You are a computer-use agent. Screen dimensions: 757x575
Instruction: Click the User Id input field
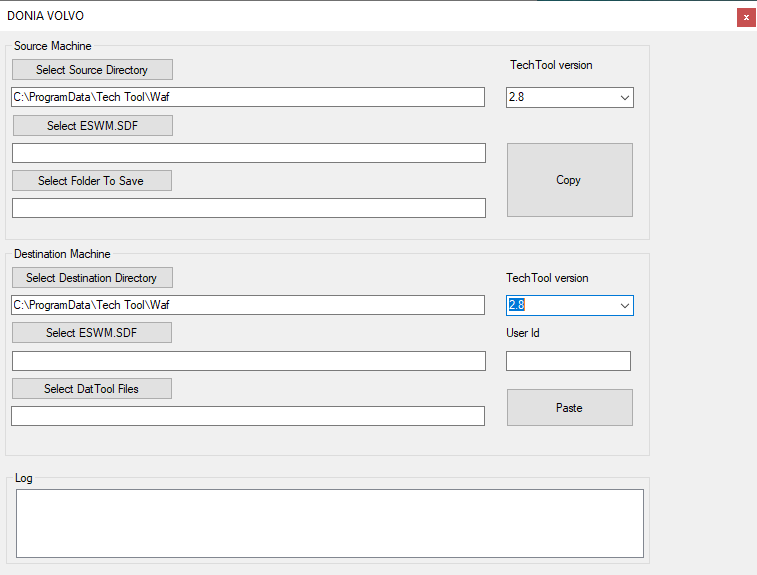pos(568,361)
